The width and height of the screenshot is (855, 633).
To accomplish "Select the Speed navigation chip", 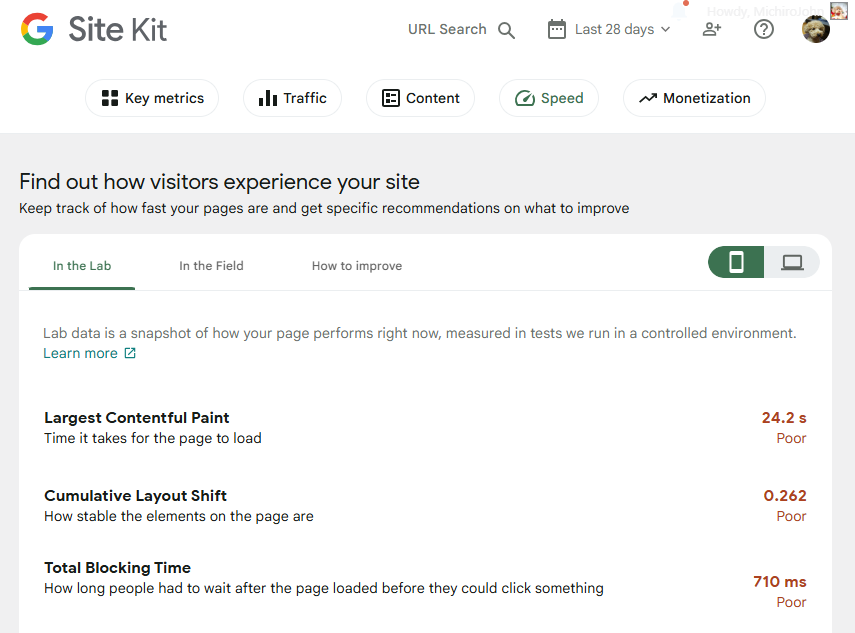I will [549, 98].
